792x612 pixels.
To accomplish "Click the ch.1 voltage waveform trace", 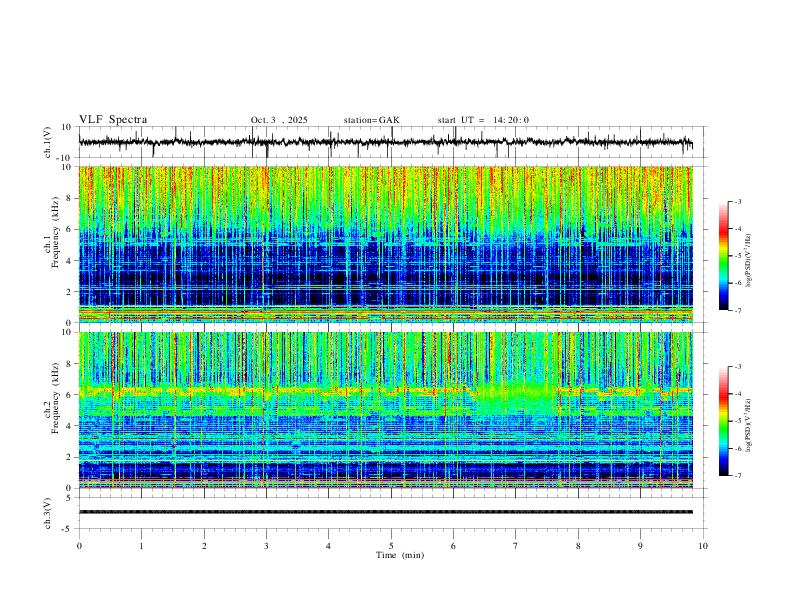I will [x=385, y=142].
